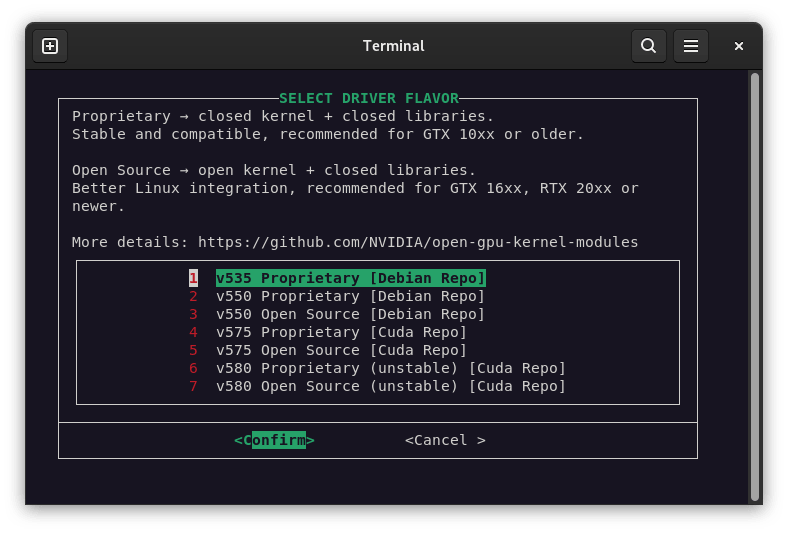788x533 pixels.
Task: Click the search magnifier icon
Action: [x=648, y=46]
